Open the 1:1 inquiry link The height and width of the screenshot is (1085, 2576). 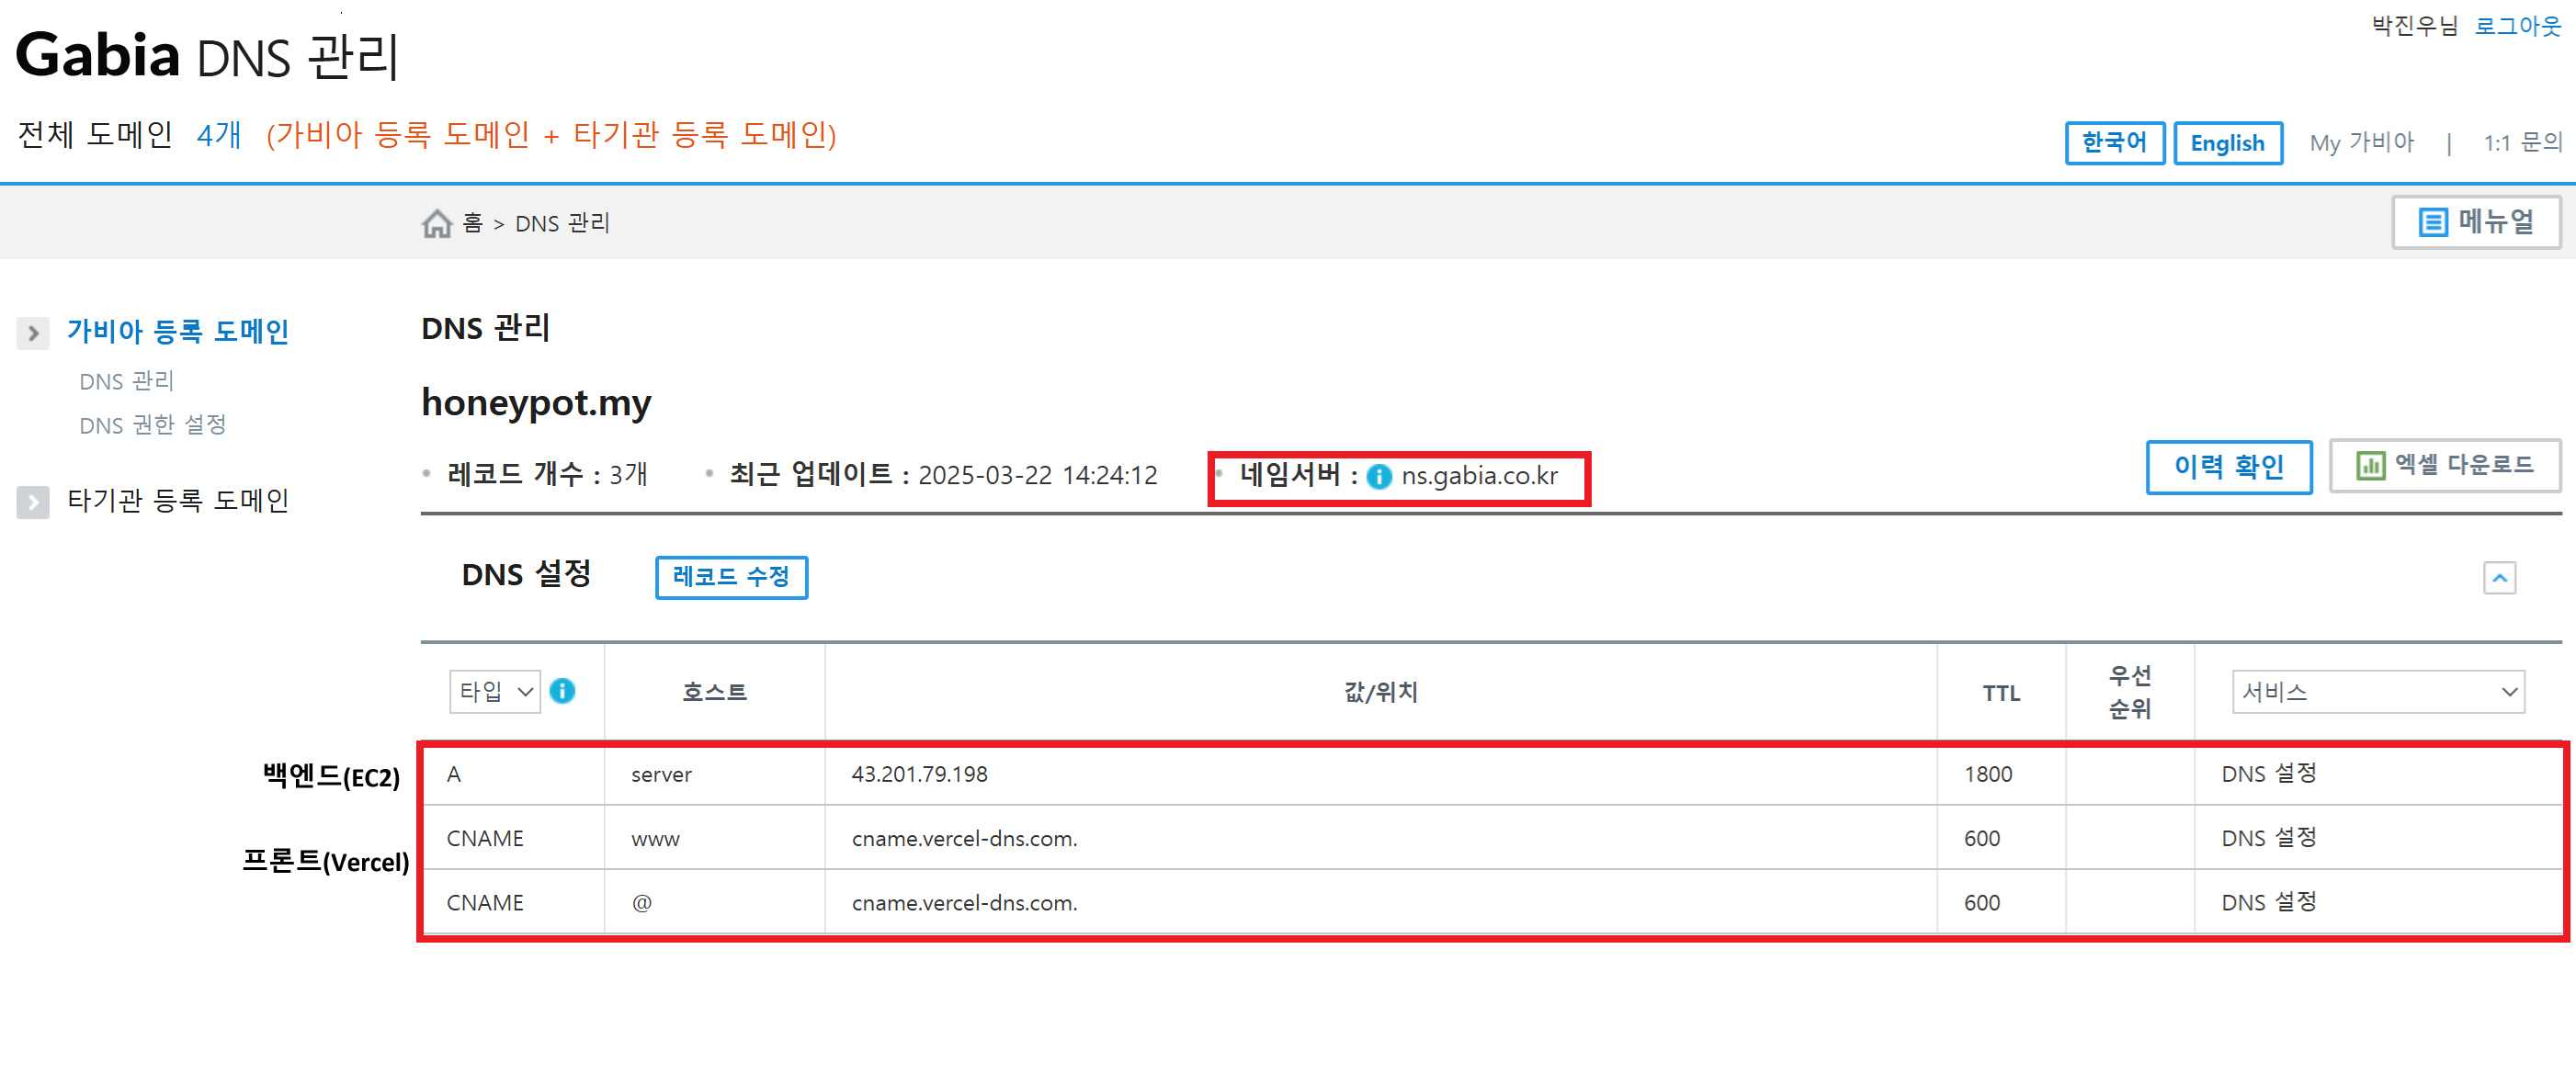click(x=2522, y=143)
